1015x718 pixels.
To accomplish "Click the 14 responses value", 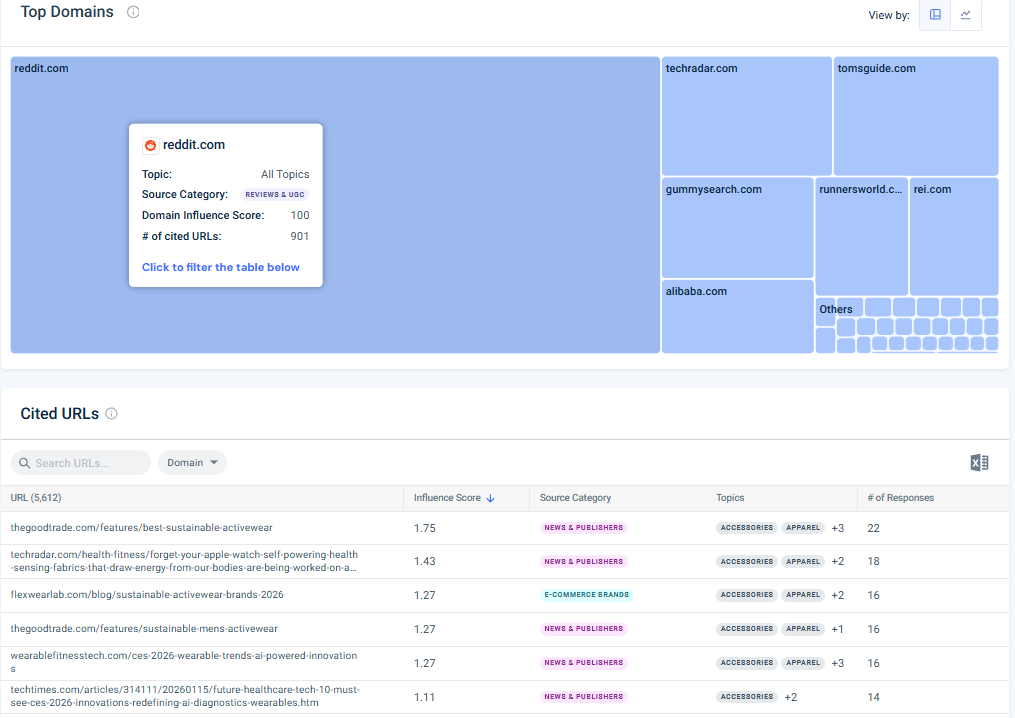I will point(873,697).
